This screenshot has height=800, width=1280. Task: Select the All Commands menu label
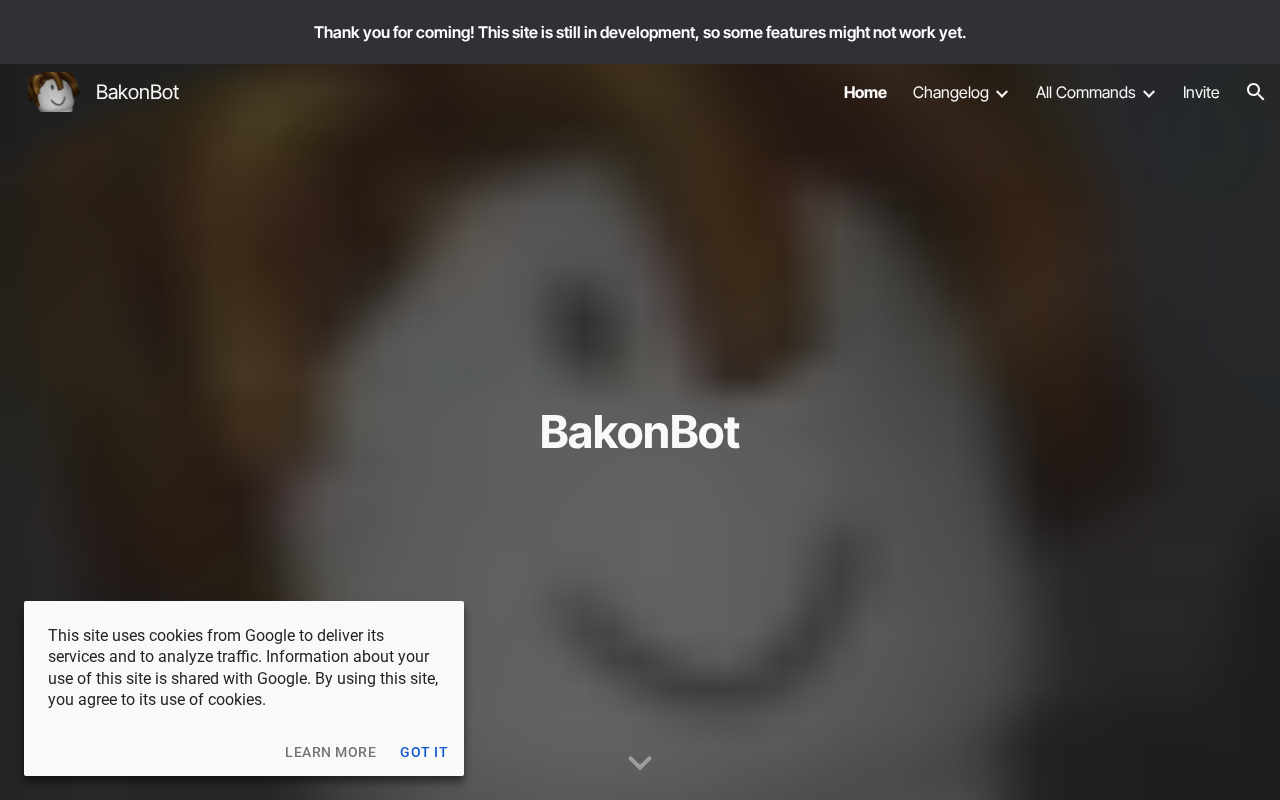pos(1085,92)
